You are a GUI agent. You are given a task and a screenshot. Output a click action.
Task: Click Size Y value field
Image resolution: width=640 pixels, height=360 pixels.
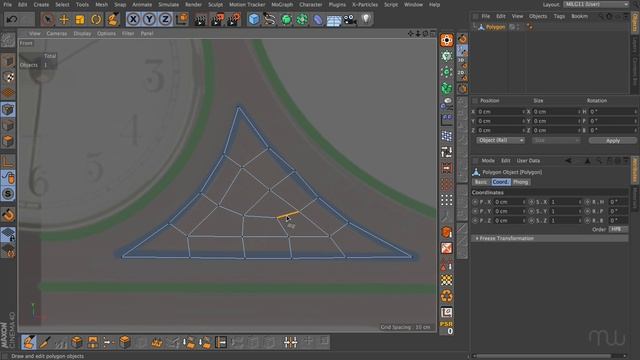(x=556, y=121)
